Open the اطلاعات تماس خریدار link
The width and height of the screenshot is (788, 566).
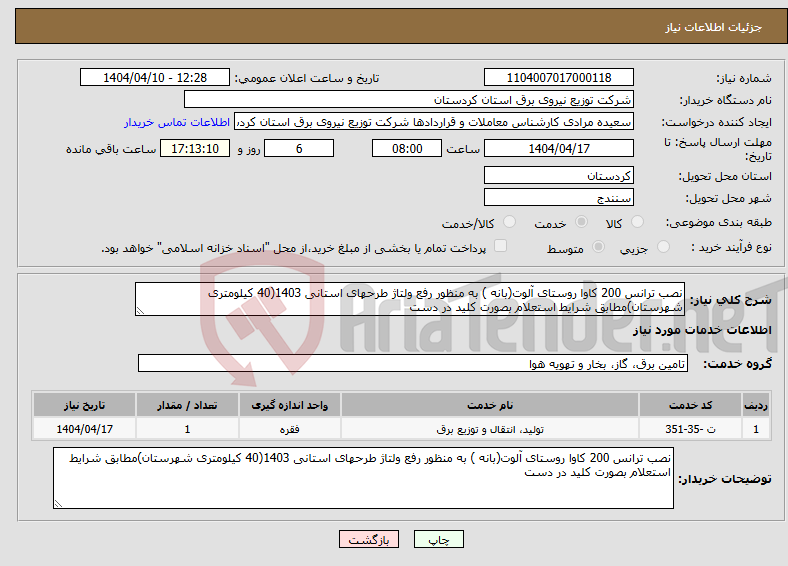[177, 122]
